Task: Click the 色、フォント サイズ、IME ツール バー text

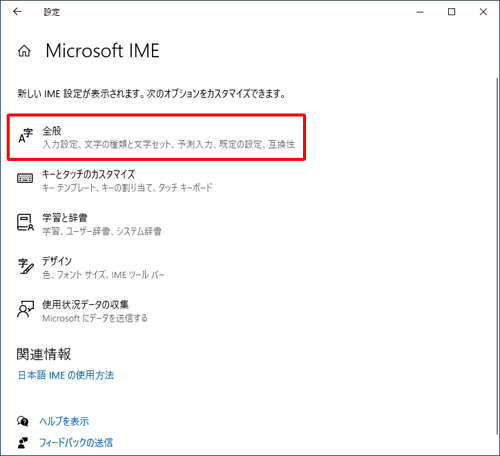Action: point(103,275)
